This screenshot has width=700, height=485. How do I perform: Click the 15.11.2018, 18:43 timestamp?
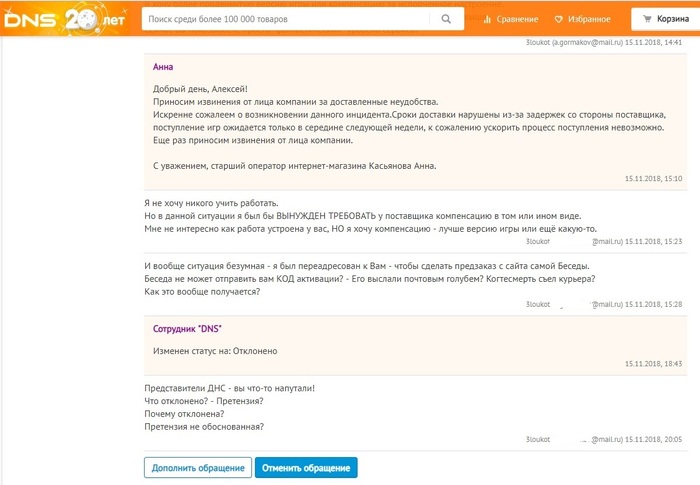coord(652,364)
